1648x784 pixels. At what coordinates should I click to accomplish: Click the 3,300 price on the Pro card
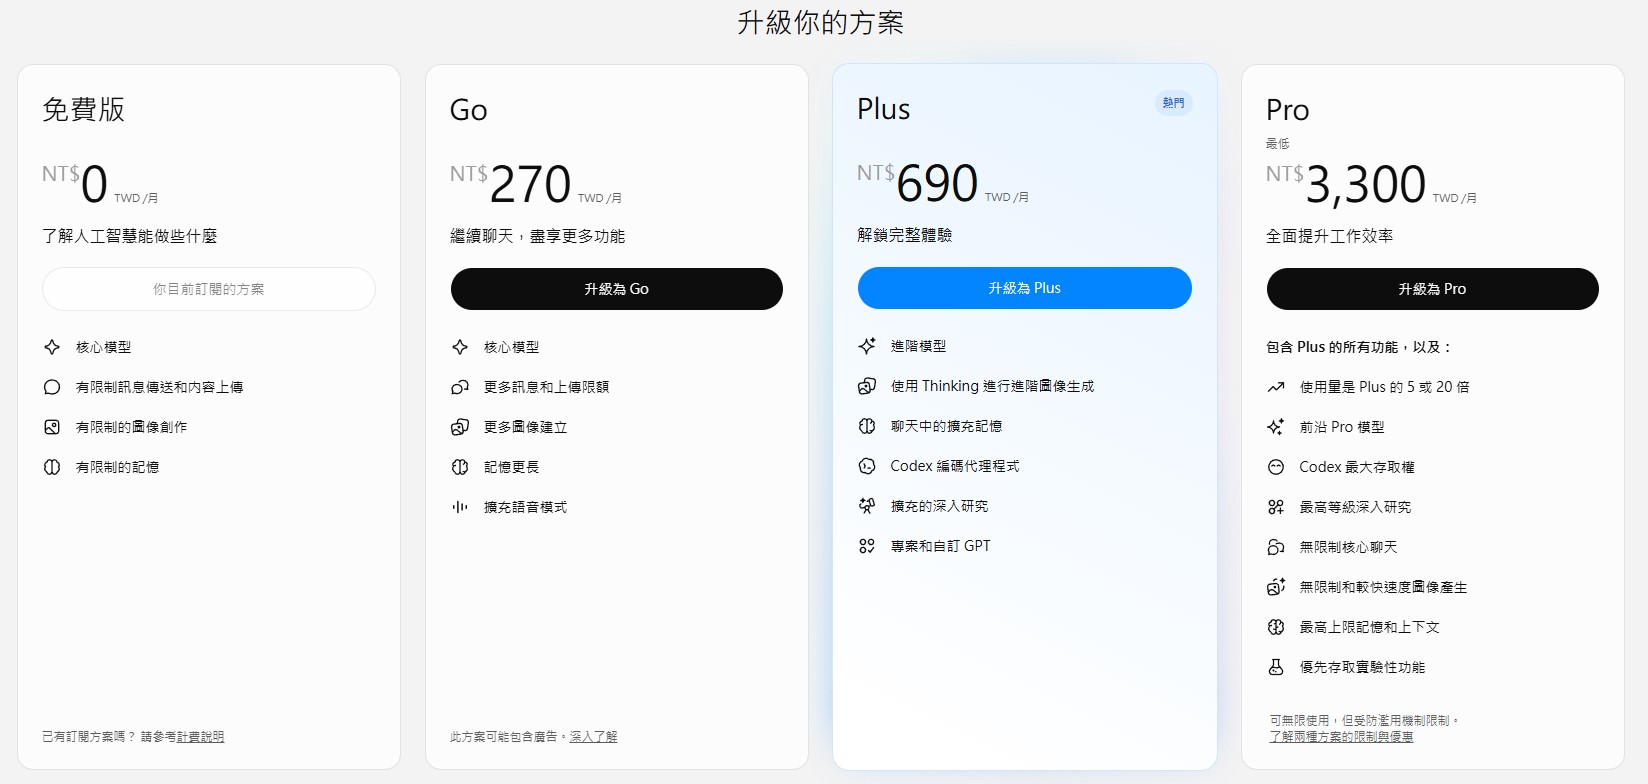coord(1366,185)
